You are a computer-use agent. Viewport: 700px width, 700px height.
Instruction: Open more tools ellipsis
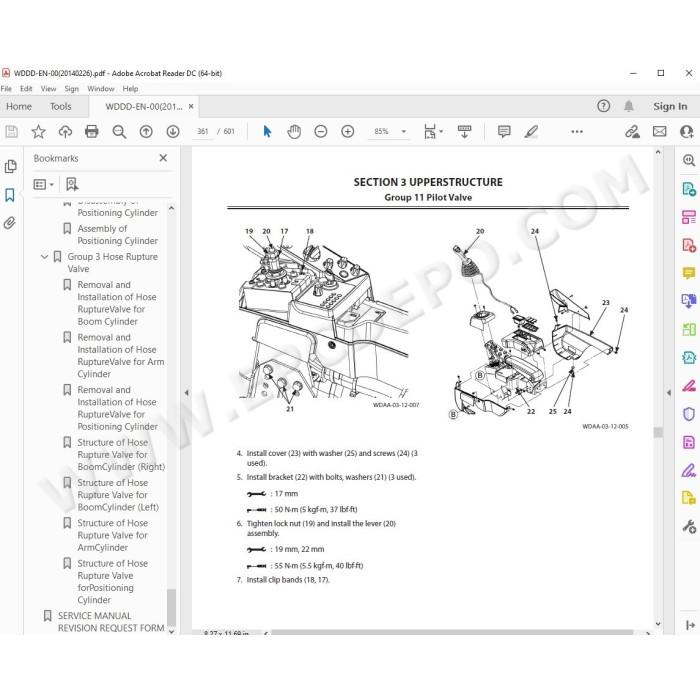pos(577,132)
